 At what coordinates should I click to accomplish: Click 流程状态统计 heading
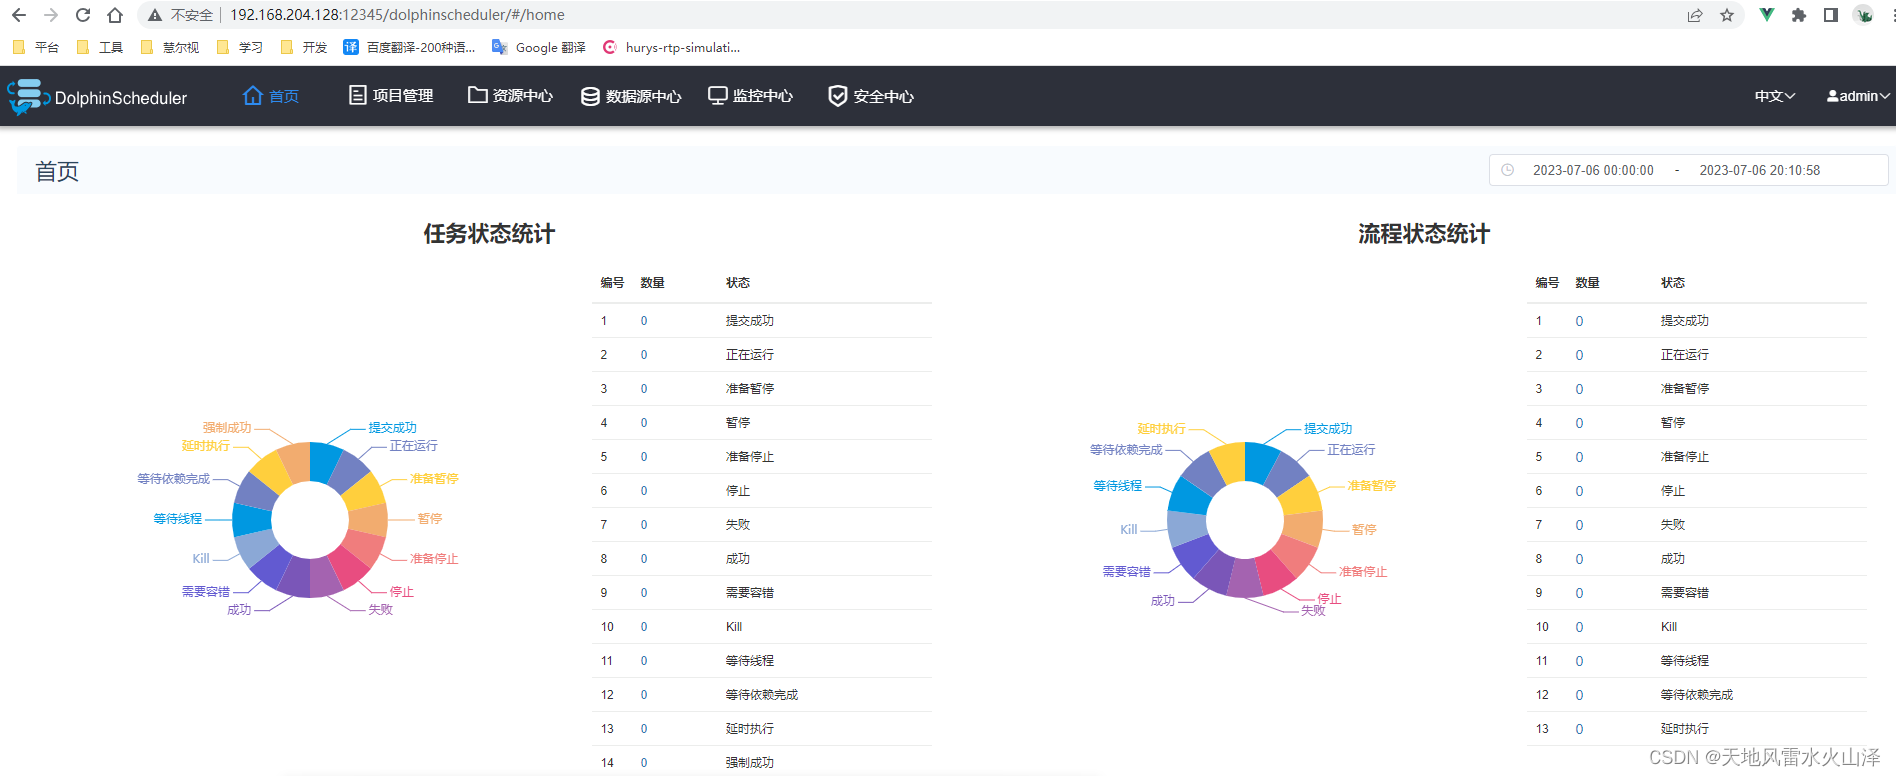(x=1424, y=234)
